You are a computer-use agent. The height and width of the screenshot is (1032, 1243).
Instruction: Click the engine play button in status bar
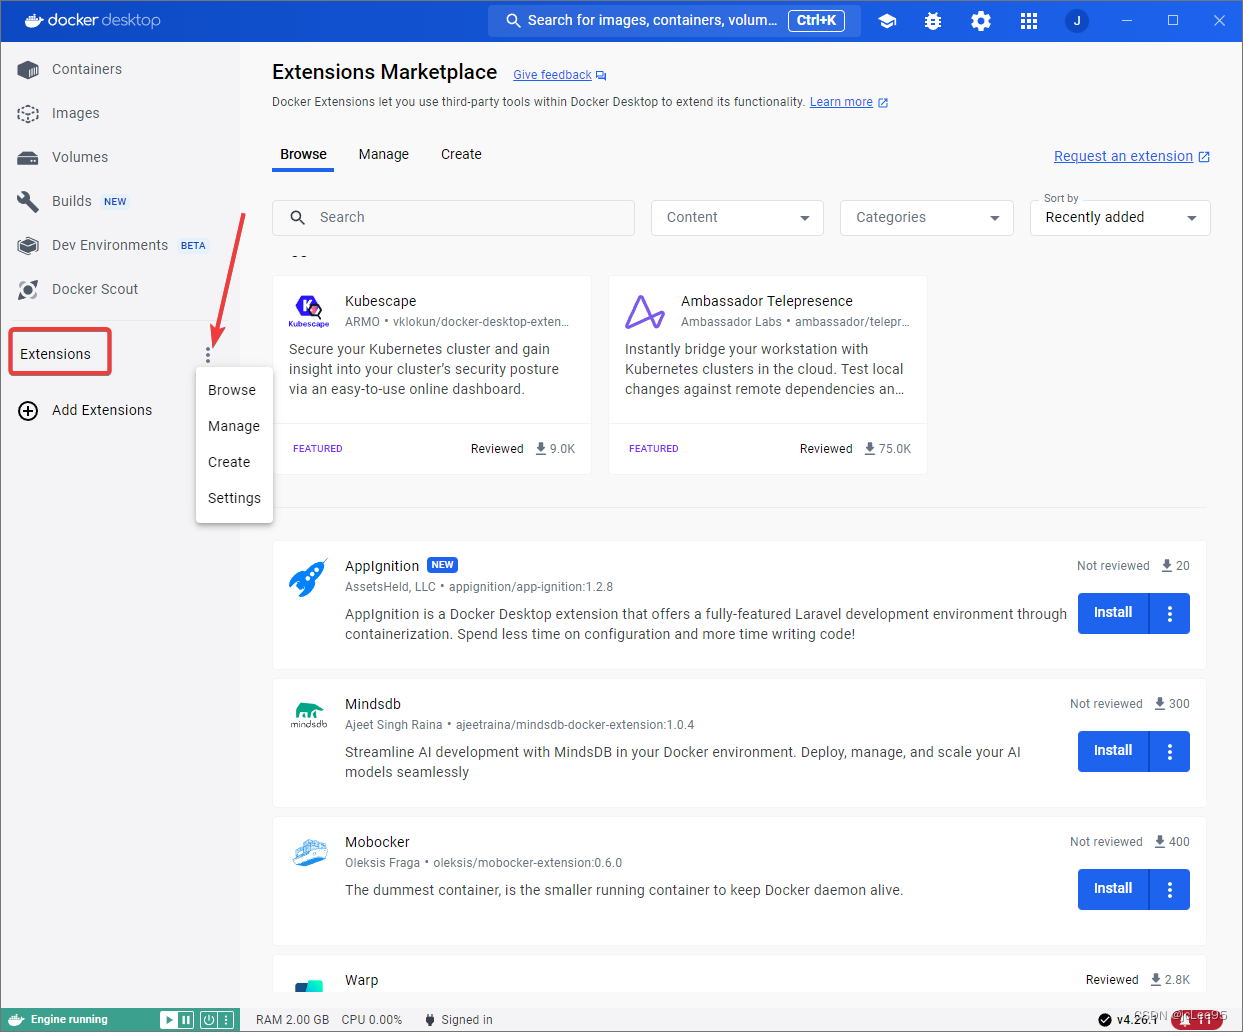click(169, 1020)
